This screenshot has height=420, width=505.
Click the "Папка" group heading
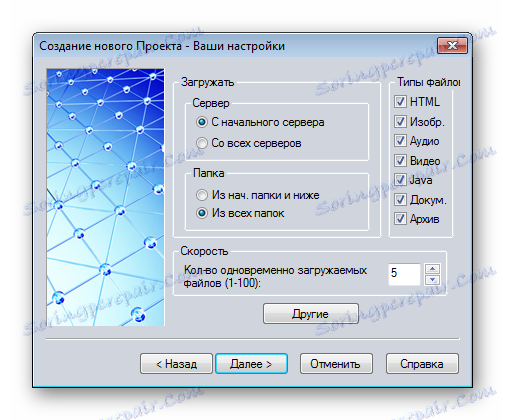pyautogui.click(x=209, y=173)
